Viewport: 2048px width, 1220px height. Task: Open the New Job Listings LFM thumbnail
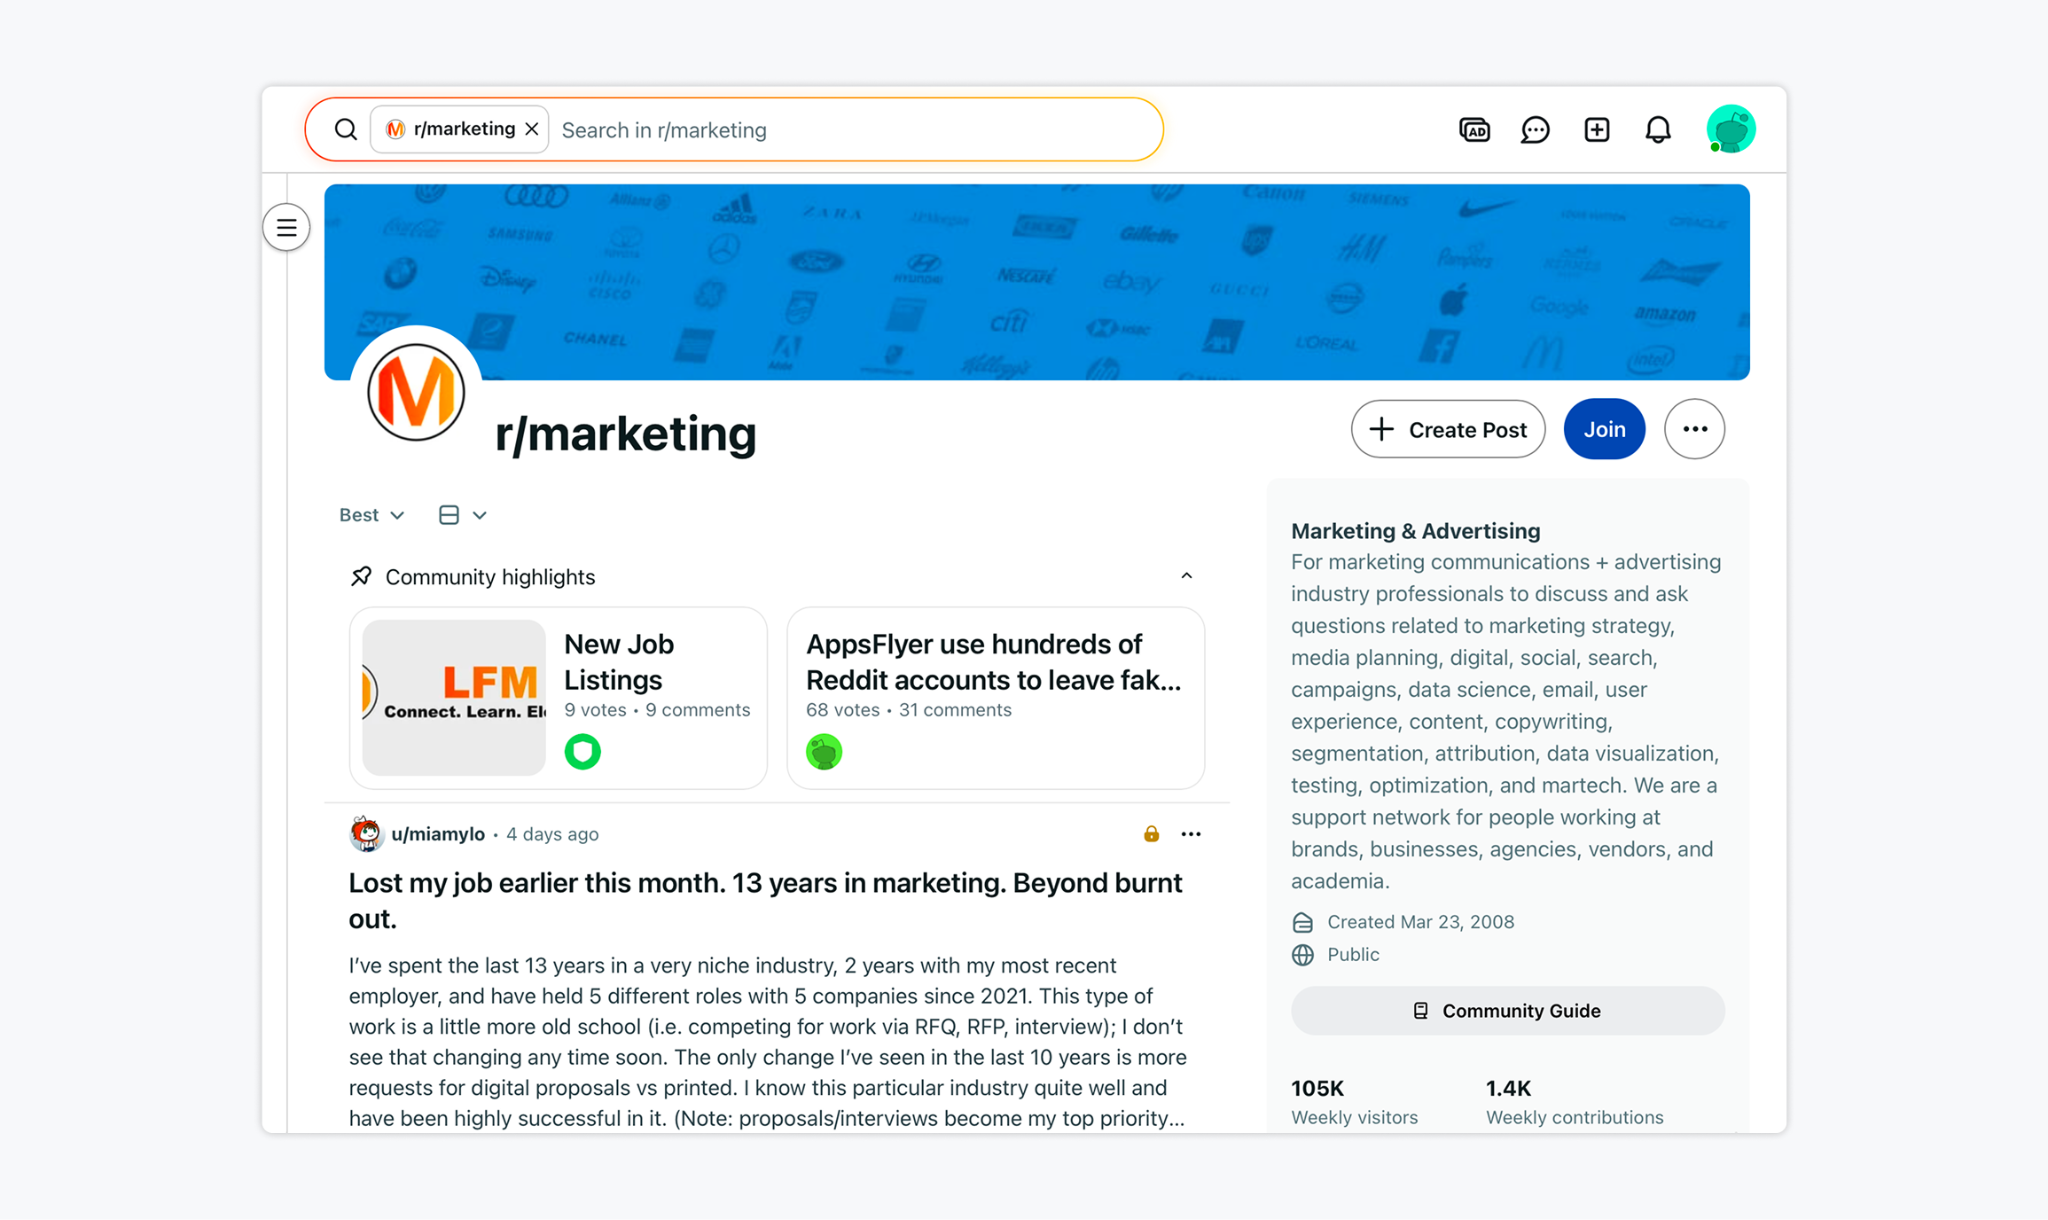454,697
